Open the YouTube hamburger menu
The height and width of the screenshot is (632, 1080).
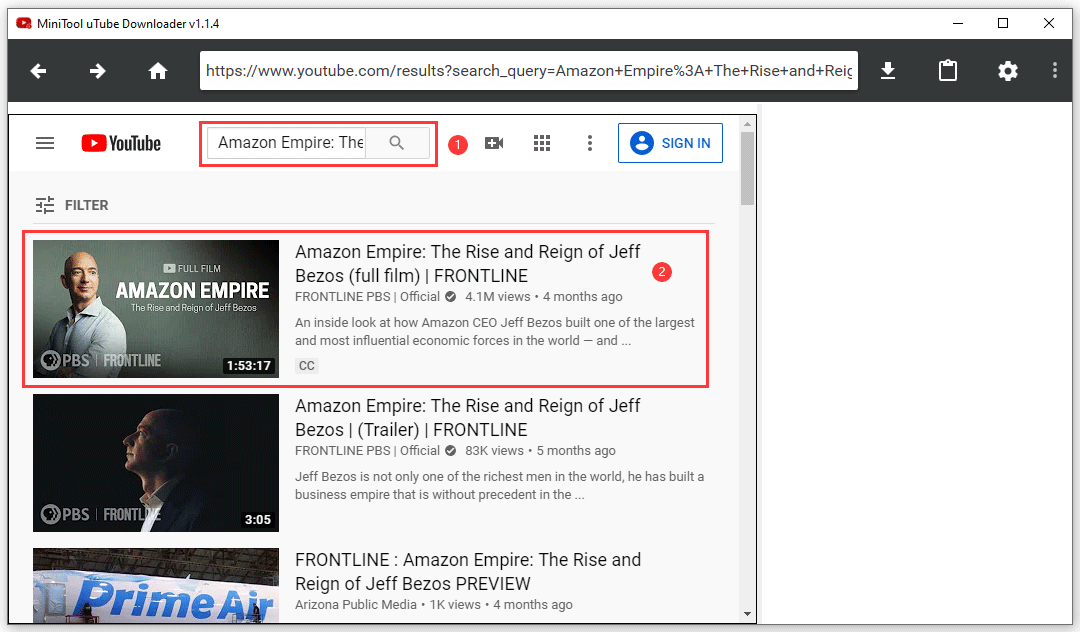point(45,142)
